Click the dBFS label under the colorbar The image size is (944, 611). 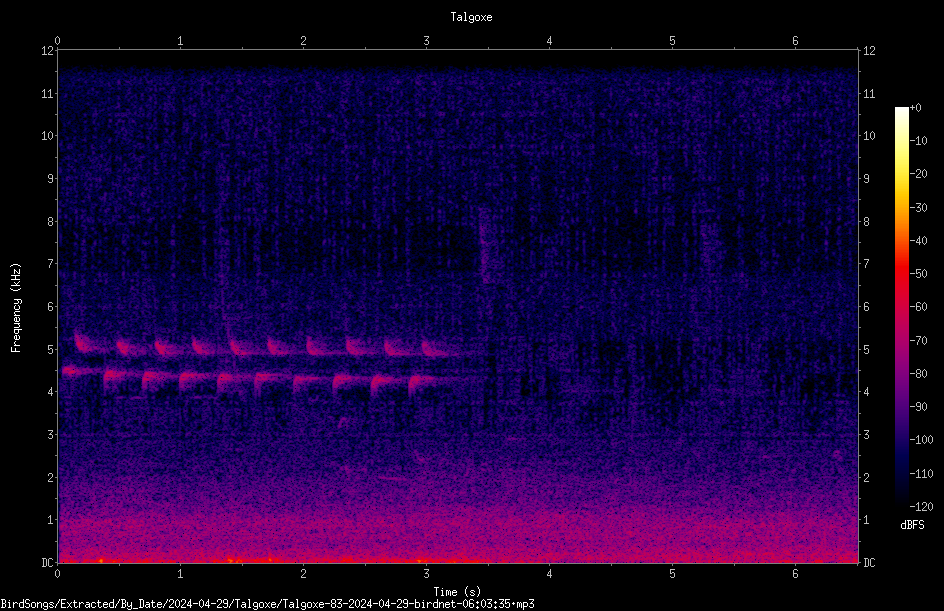[x=912, y=525]
